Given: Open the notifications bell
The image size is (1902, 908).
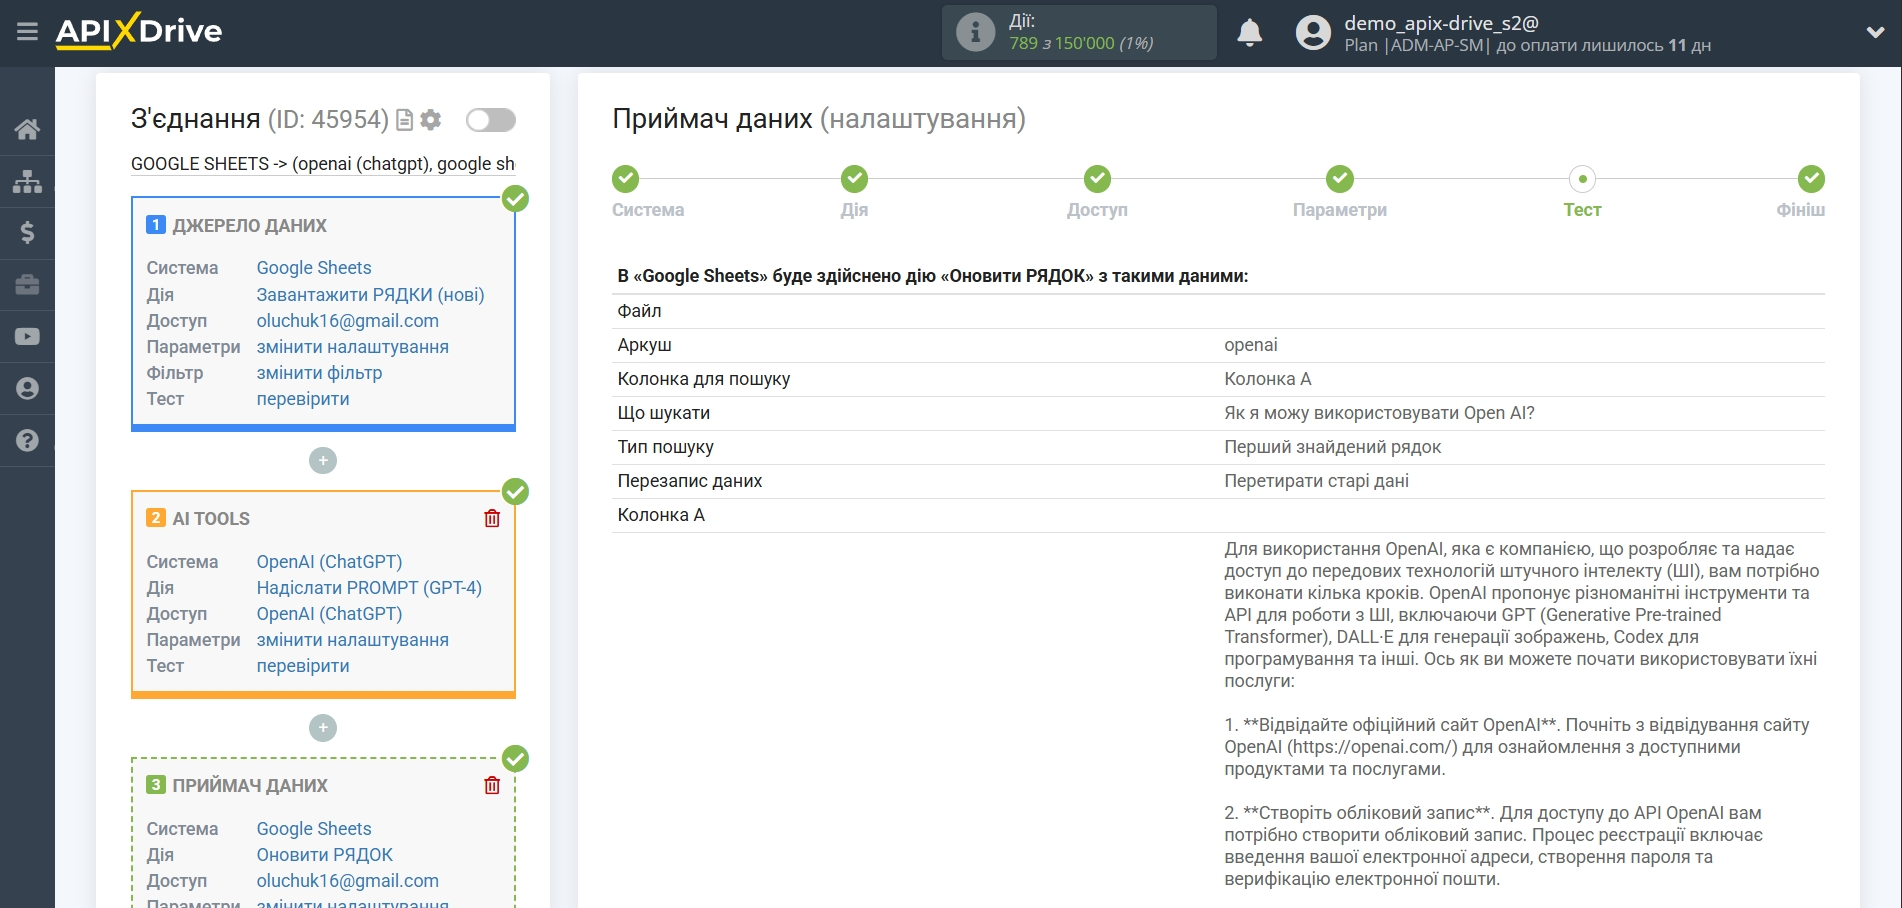Looking at the screenshot, I should click(1250, 33).
